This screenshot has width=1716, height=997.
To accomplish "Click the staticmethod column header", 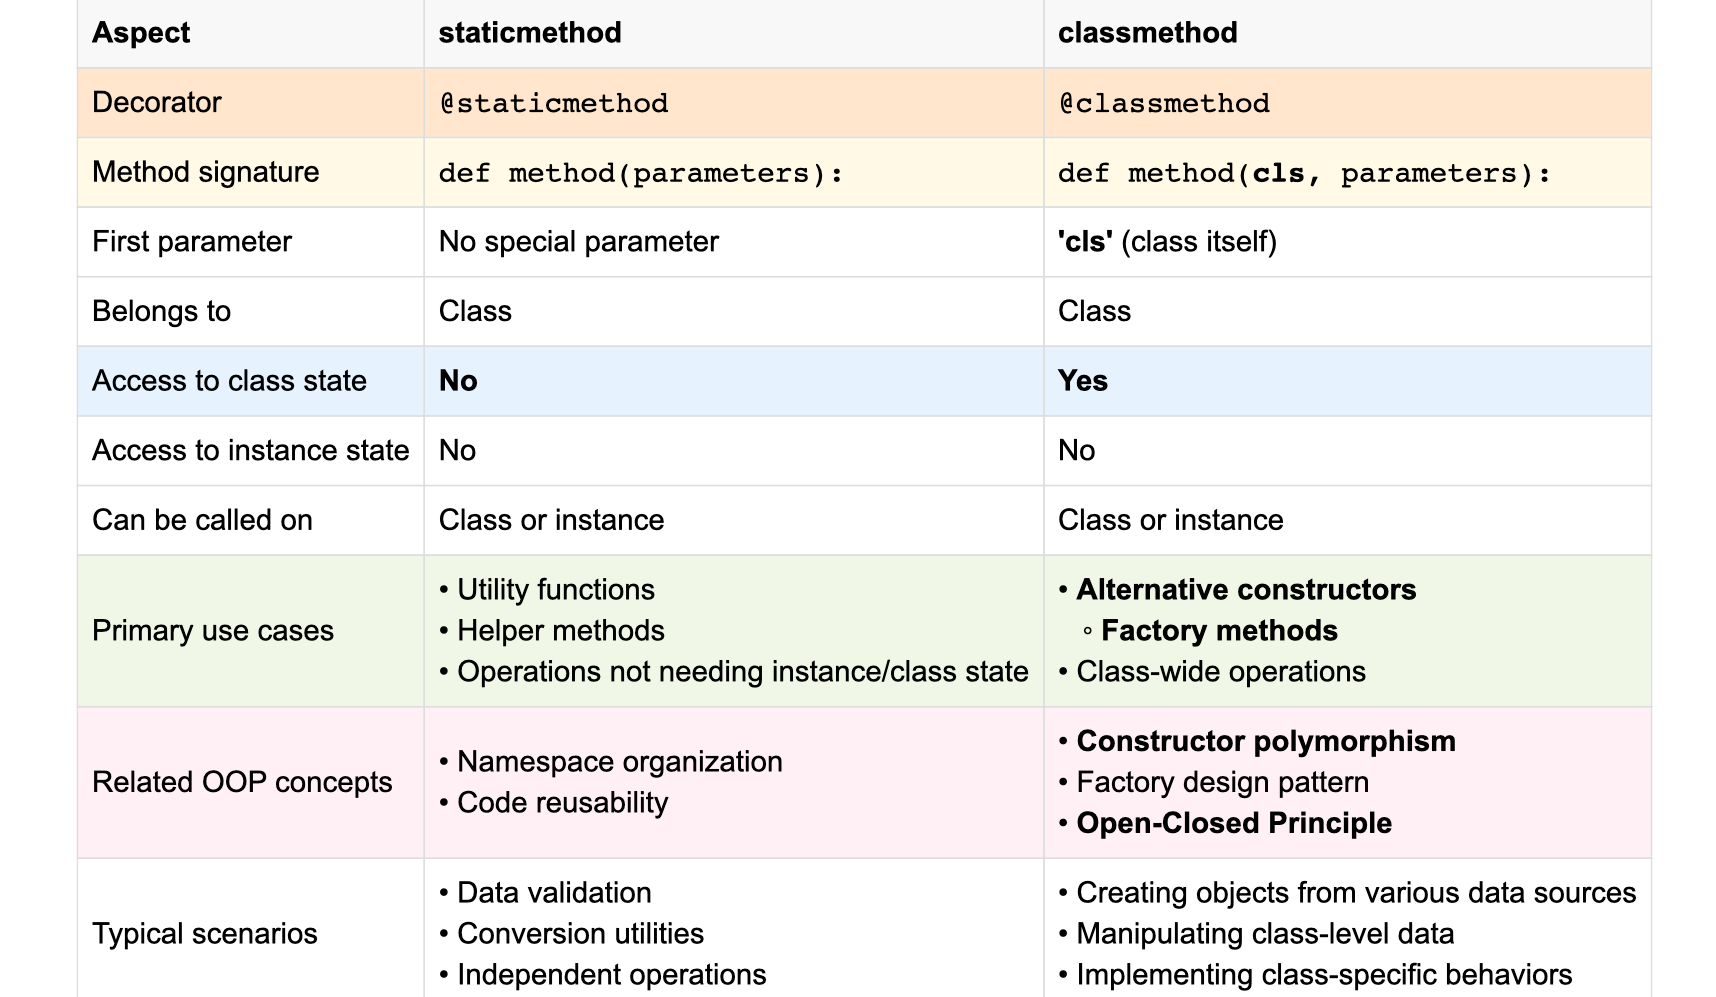I will pyautogui.click(x=530, y=33).
